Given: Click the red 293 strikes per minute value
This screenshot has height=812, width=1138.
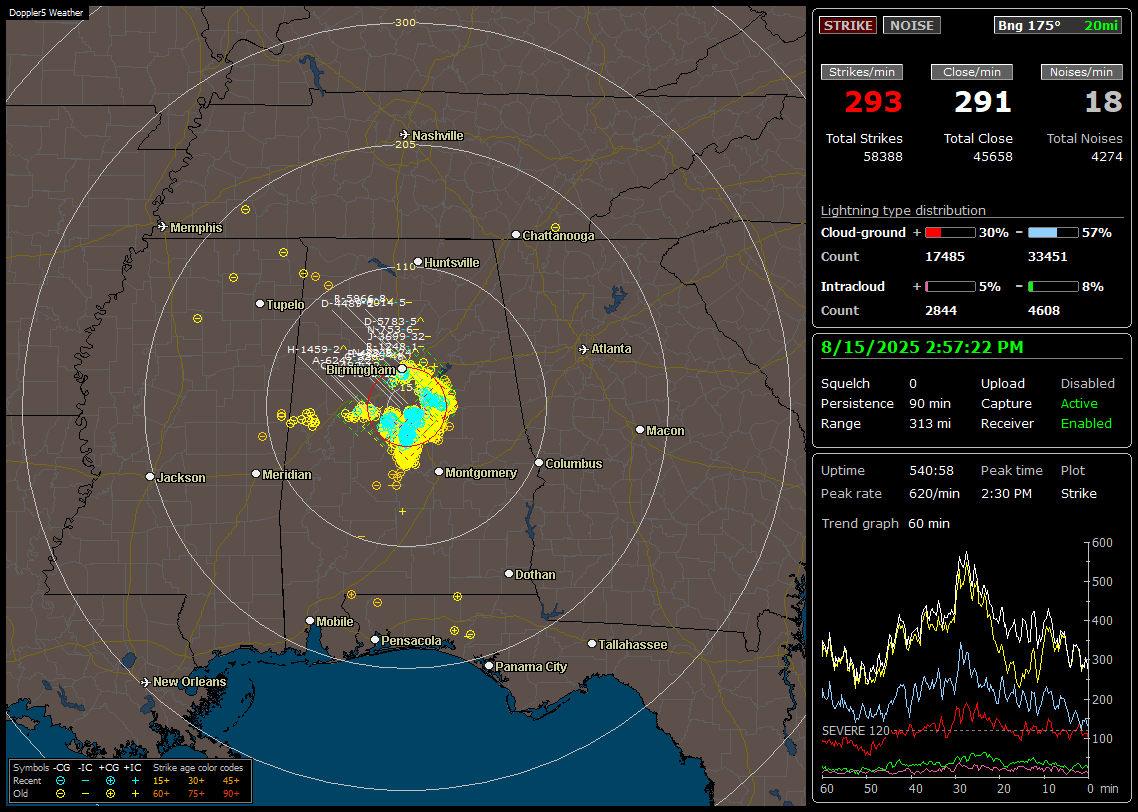Looking at the screenshot, I should (x=873, y=102).
